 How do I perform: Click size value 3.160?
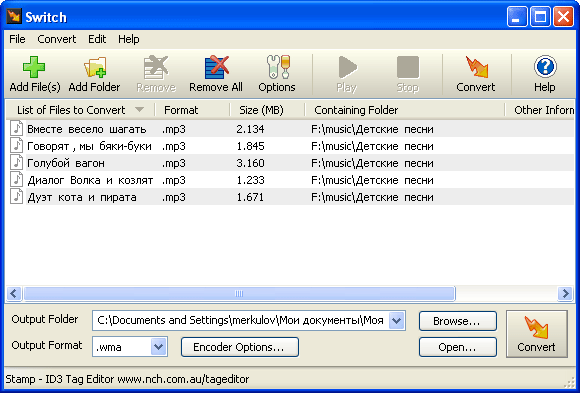(250, 163)
